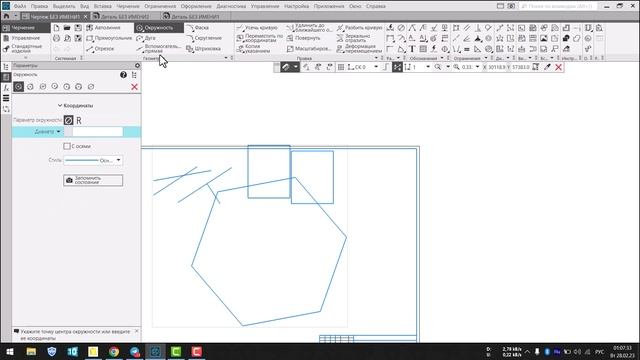Select the Отрезок line segment tool
The image size is (640, 360).
100,49
